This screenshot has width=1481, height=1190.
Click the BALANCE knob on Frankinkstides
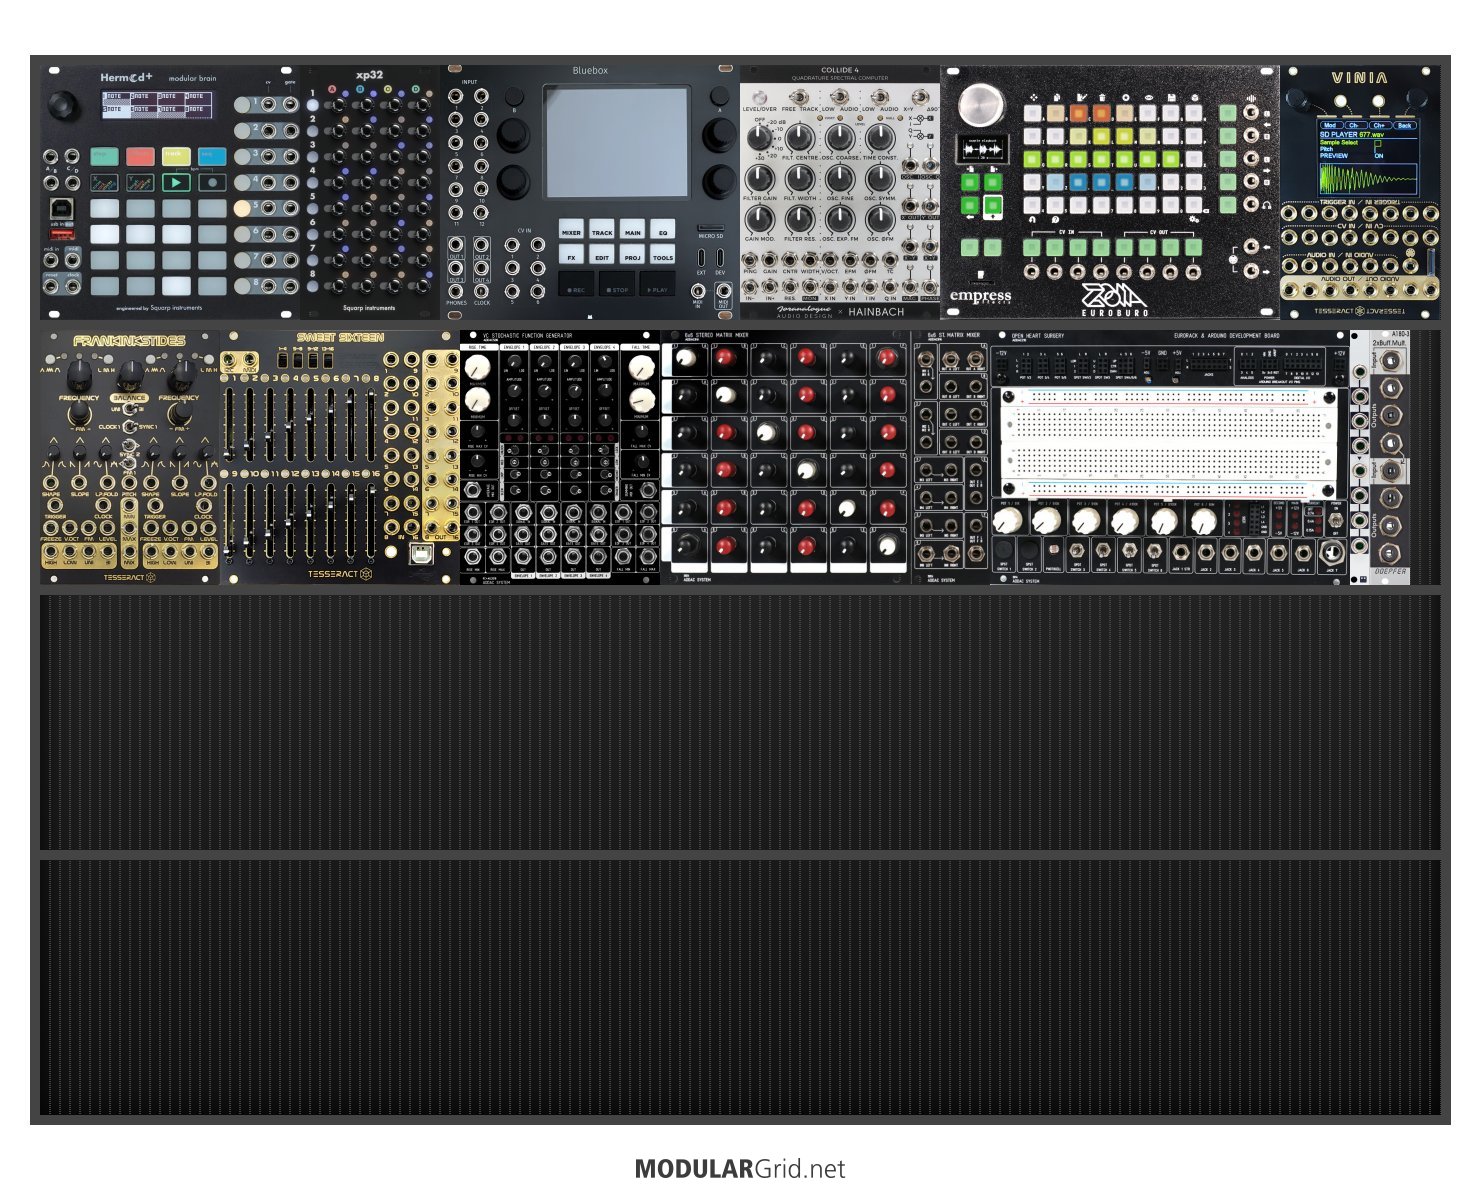tap(129, 376)
